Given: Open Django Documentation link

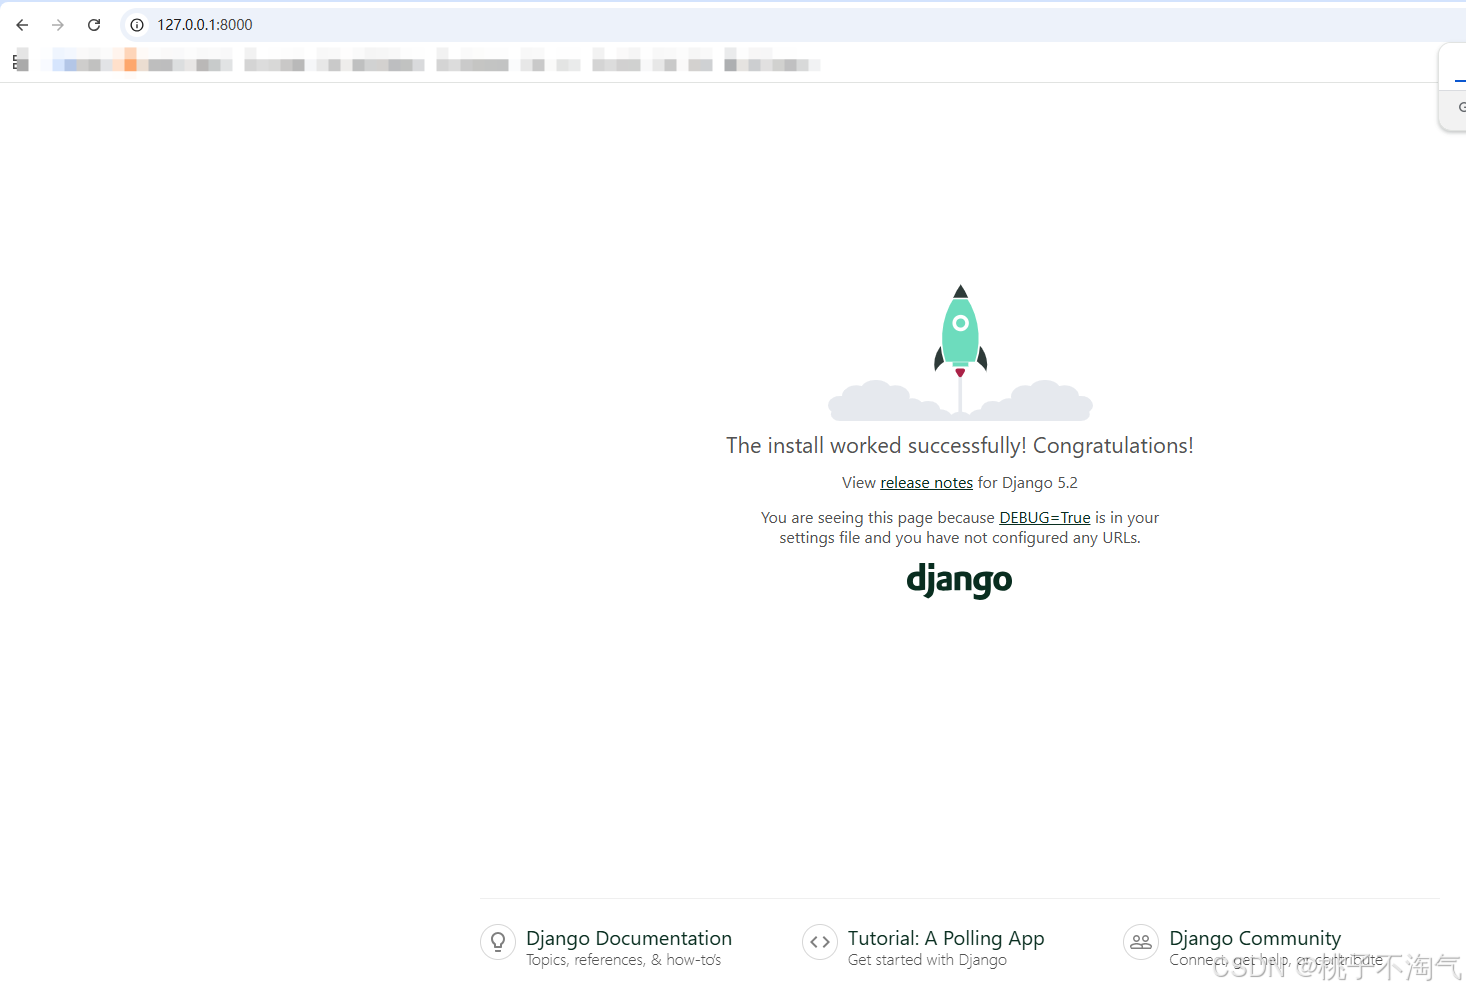Looking at the screenshot, I should pos(629,938).
